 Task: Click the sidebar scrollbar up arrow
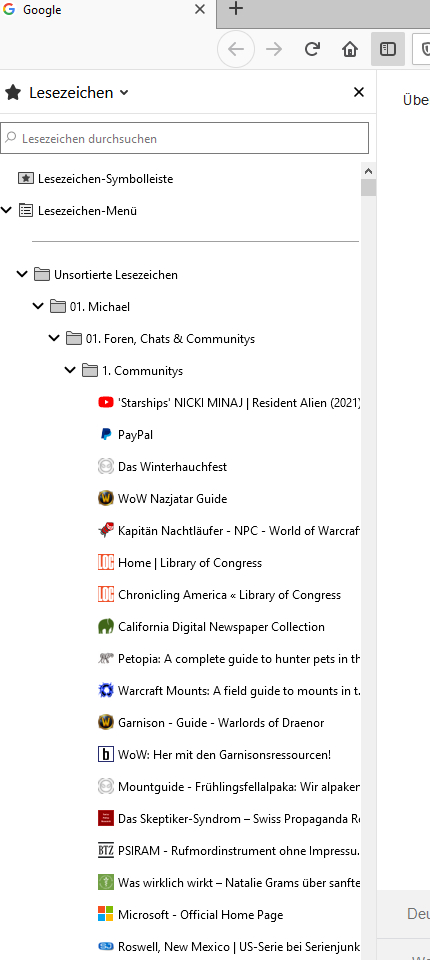368,171
